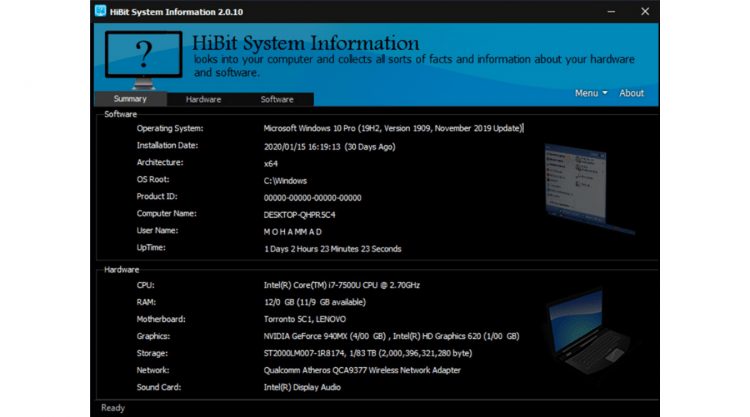Select the UpTime value 1 Days 2 Hours
Image resolution: width=750 pixels, height=417 pixels.
click(x=332, y=249)
